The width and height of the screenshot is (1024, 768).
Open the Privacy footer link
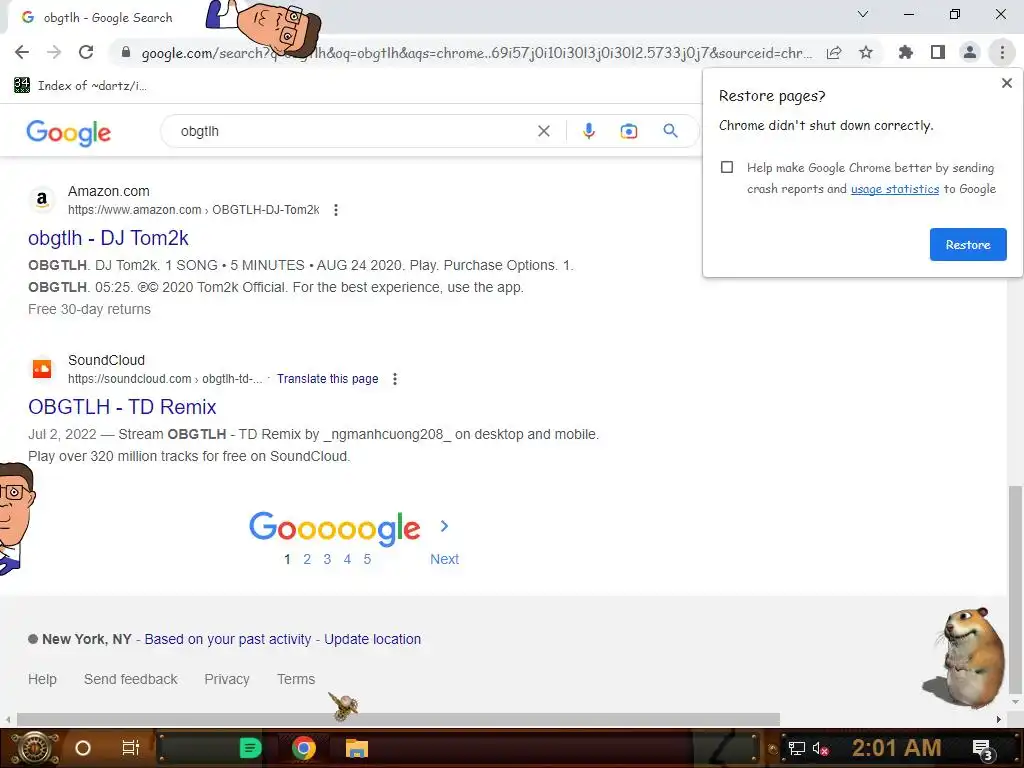point(227,679)
